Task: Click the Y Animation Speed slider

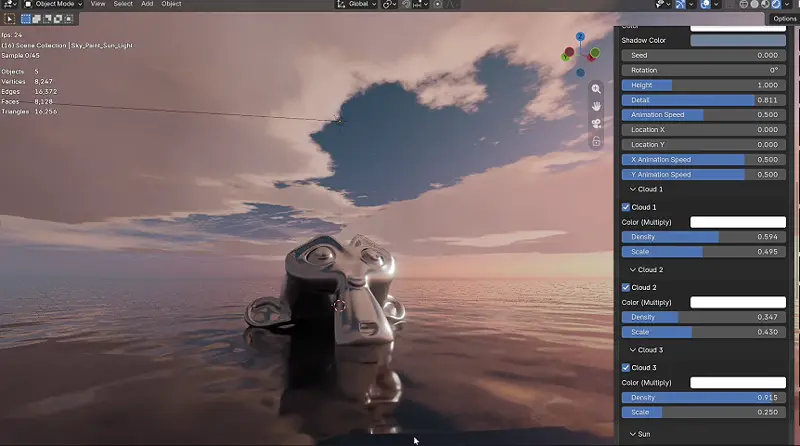Action: click(x=704, y=175)
